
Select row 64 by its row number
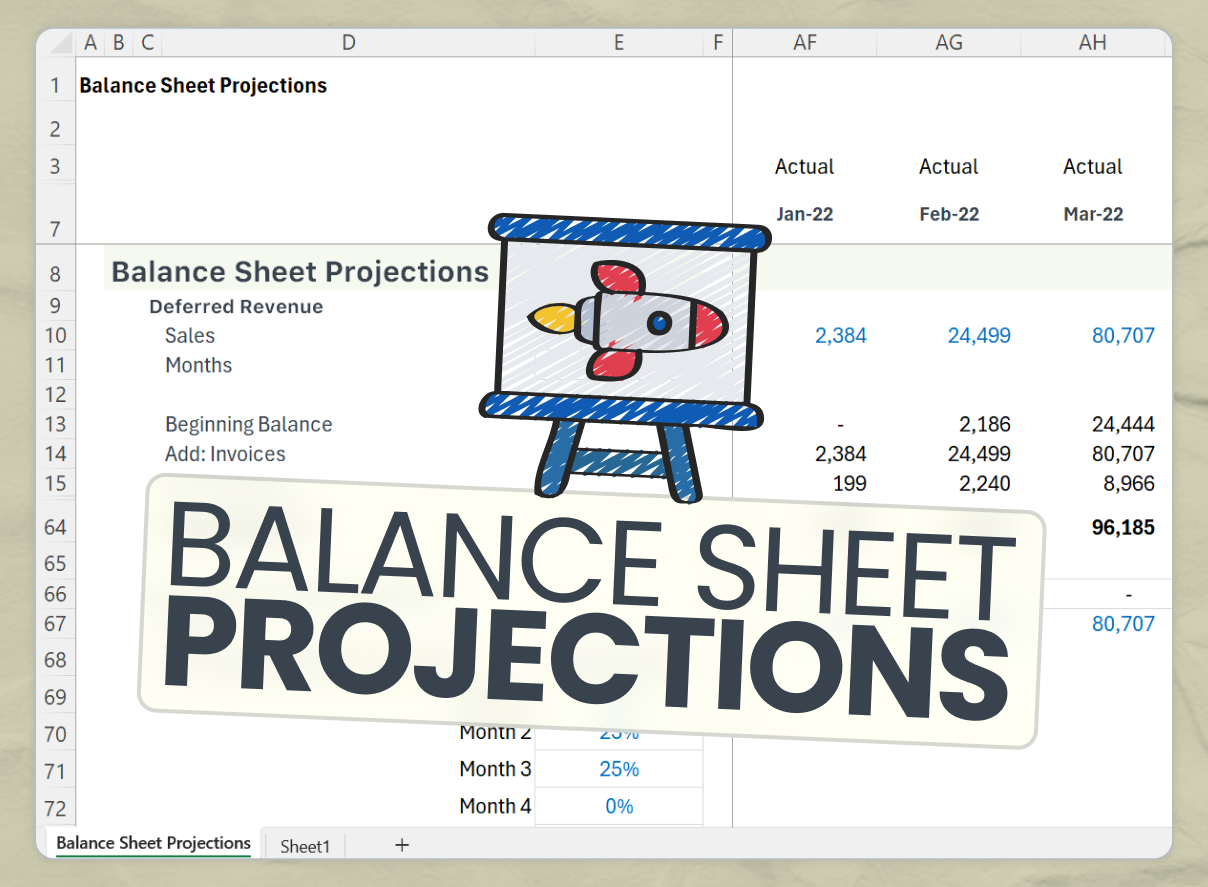click(56, 527)
